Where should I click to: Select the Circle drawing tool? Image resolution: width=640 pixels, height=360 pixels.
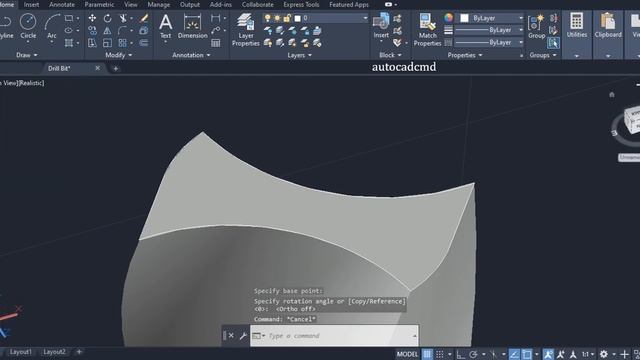pyautogui.click(x=28, y=26)
